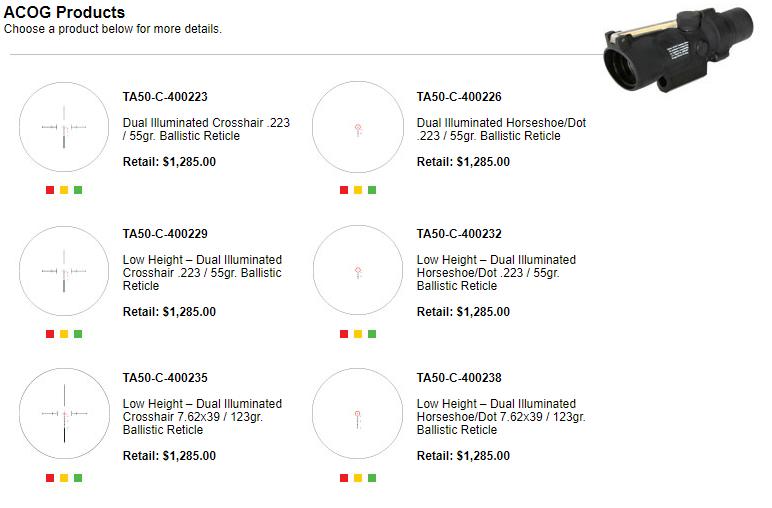Open product link TA50-C-400238
Screen dimensions: 772x508
(459, 378)
